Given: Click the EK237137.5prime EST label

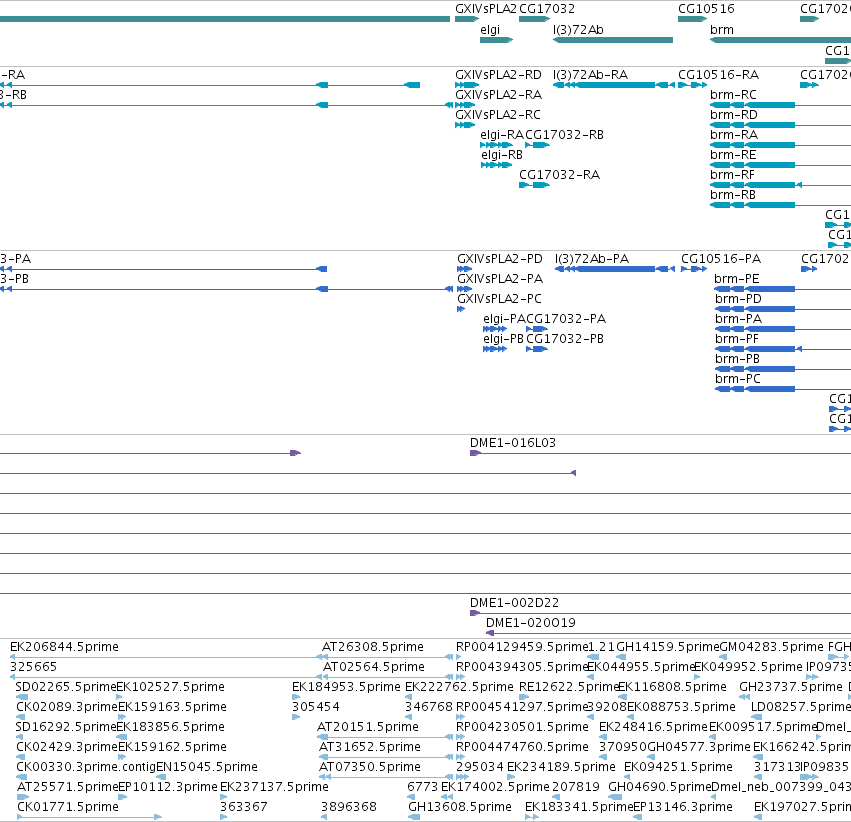Looking at the screenshot, I should [x=274, y=787].
